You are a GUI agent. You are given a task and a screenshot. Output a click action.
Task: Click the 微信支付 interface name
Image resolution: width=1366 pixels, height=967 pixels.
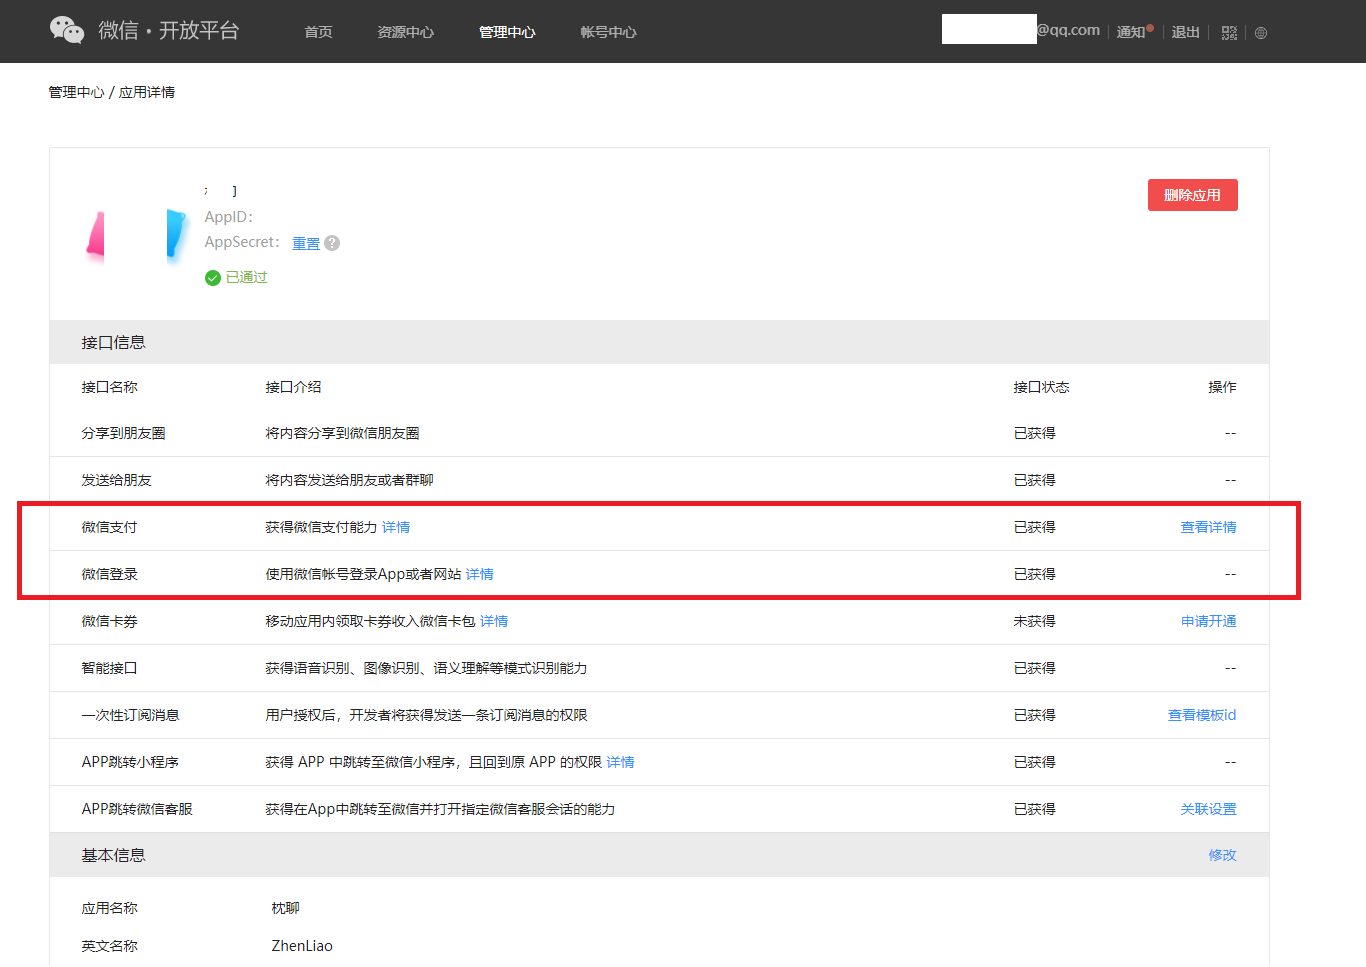109,527
